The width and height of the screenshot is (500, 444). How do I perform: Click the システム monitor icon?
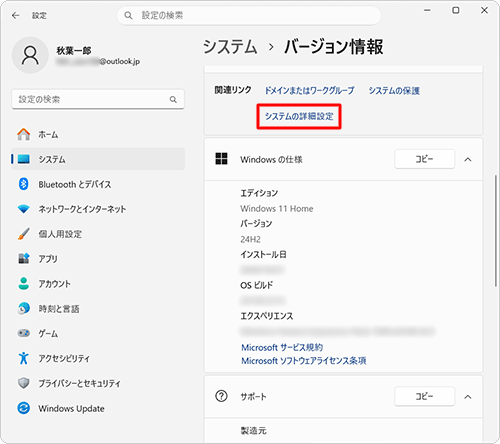[x=24, y=159]
